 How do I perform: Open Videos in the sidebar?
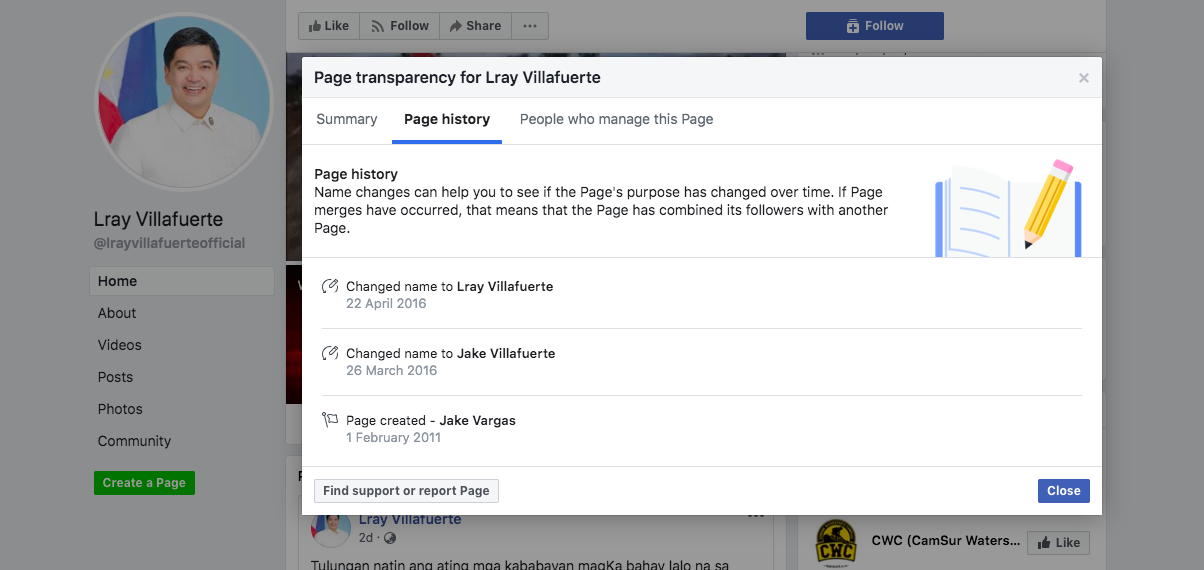120,345
